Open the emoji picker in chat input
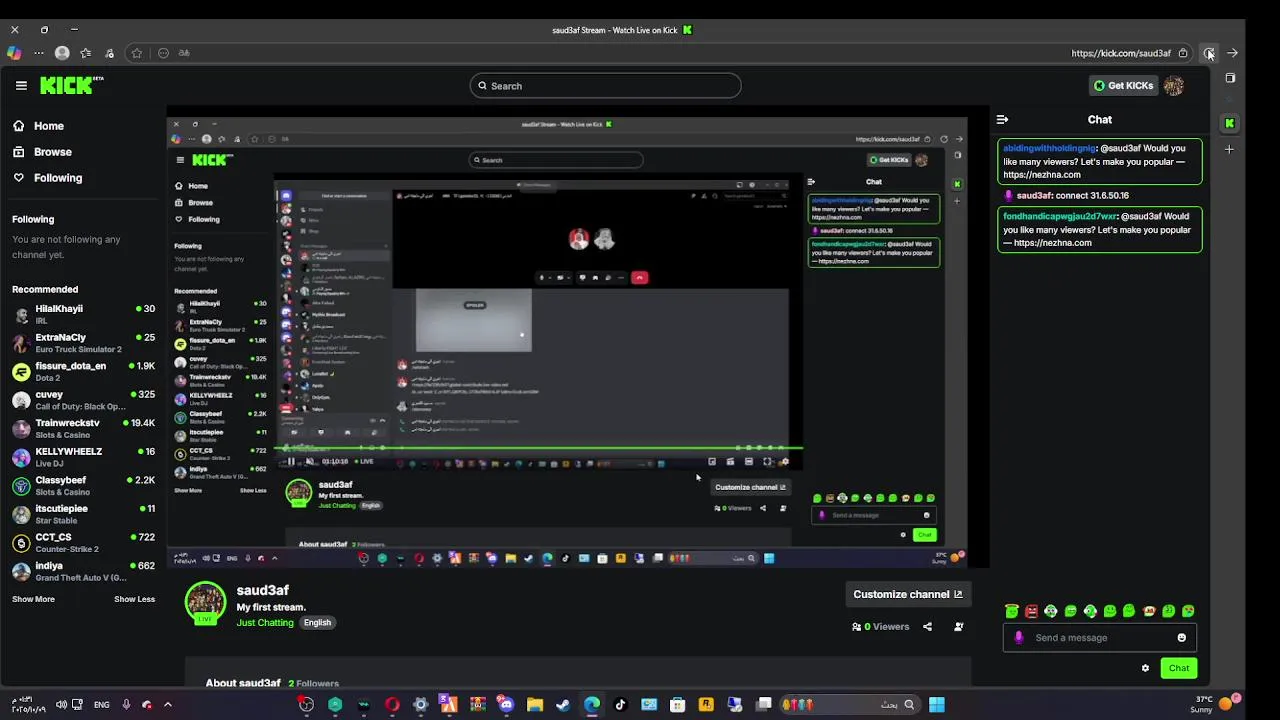The image size is (1280, 720). 1182,638
